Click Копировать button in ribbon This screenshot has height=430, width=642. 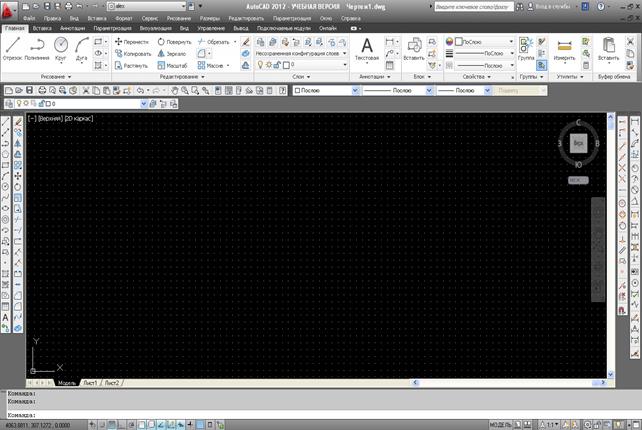tap(133, 54)
